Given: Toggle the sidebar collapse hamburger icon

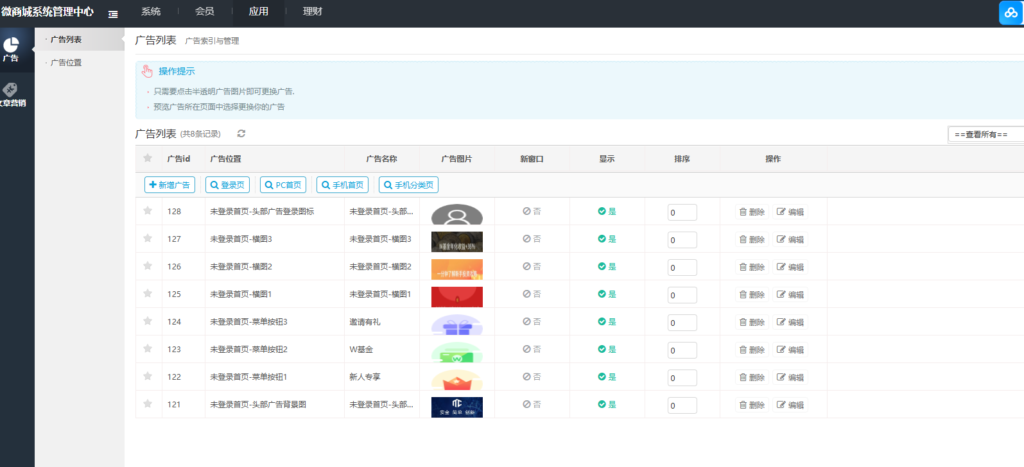Looking at the screenshot, I should (x=113, y=14).
